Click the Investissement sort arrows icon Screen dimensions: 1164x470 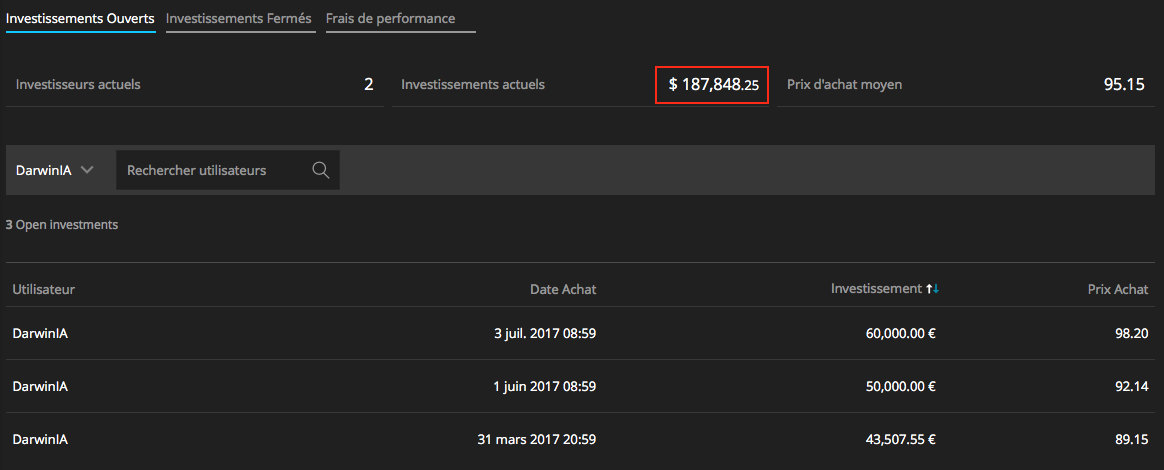tap(933, 289)
